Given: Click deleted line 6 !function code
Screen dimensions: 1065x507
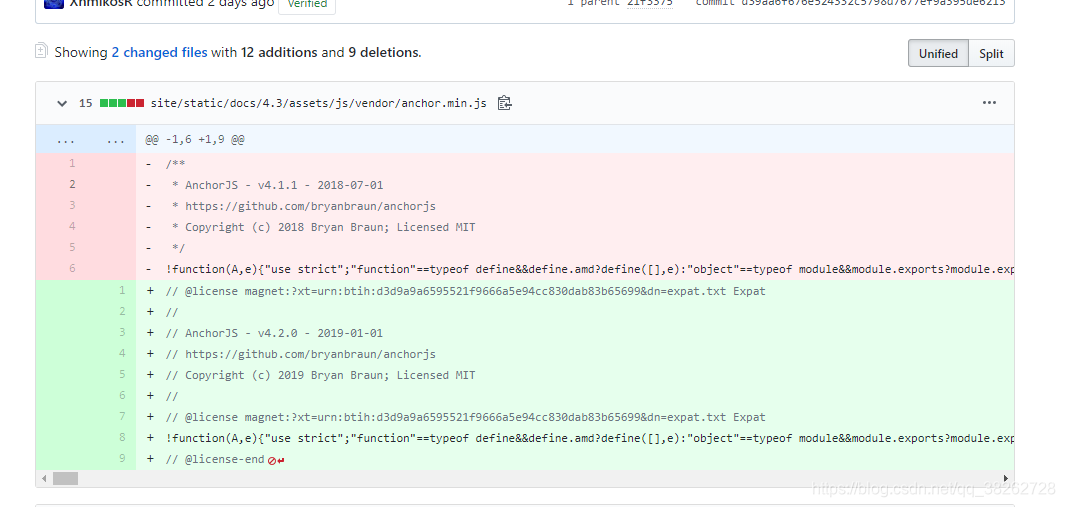Looking at the screenshot, I should pyautogui.click(x=590, y=269).
